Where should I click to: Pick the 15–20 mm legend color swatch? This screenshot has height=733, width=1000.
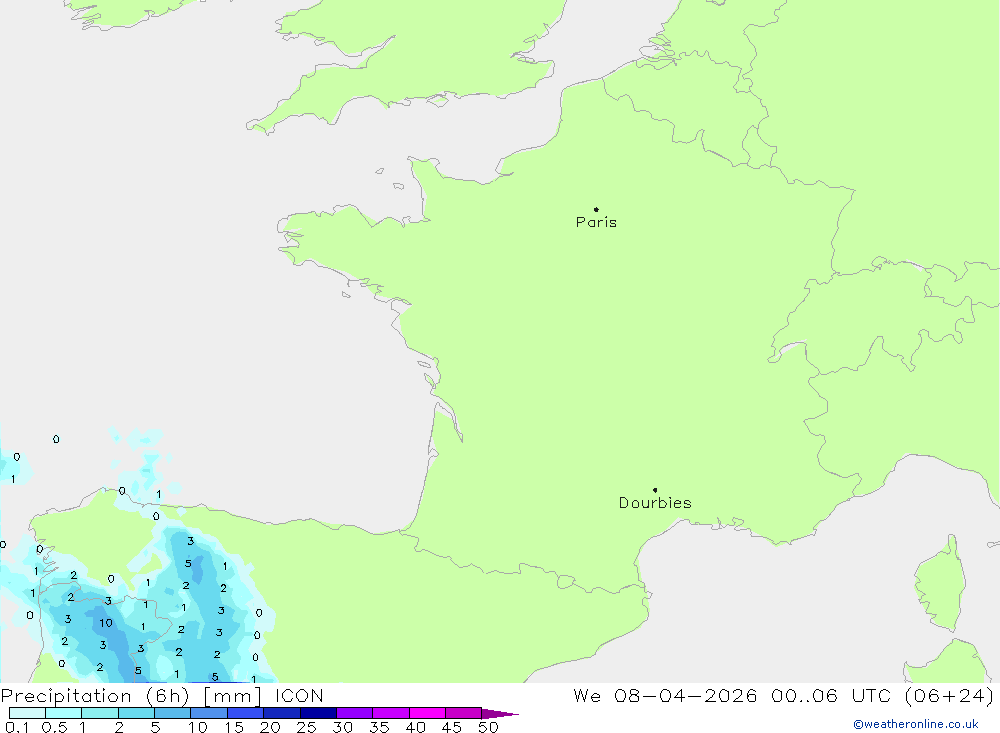pos(246,713)
